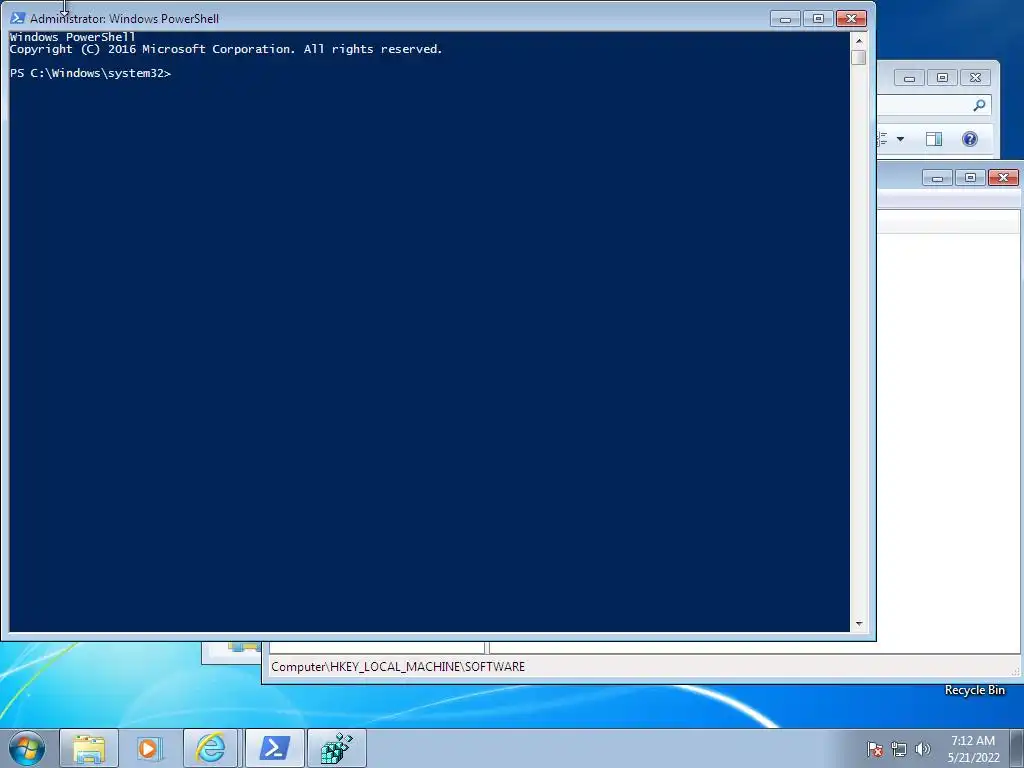Minimize the PowerShell window

[786, 19]
